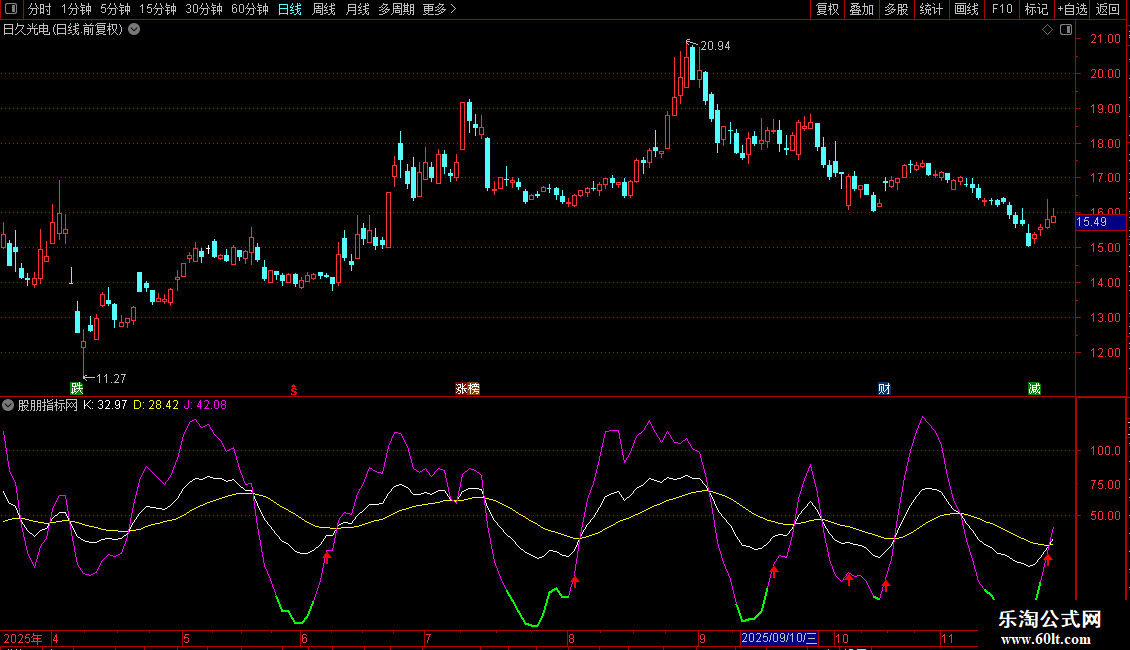Click the green 跌 event marker
This screenshot has height=650, width=1130.
[77, 388]
